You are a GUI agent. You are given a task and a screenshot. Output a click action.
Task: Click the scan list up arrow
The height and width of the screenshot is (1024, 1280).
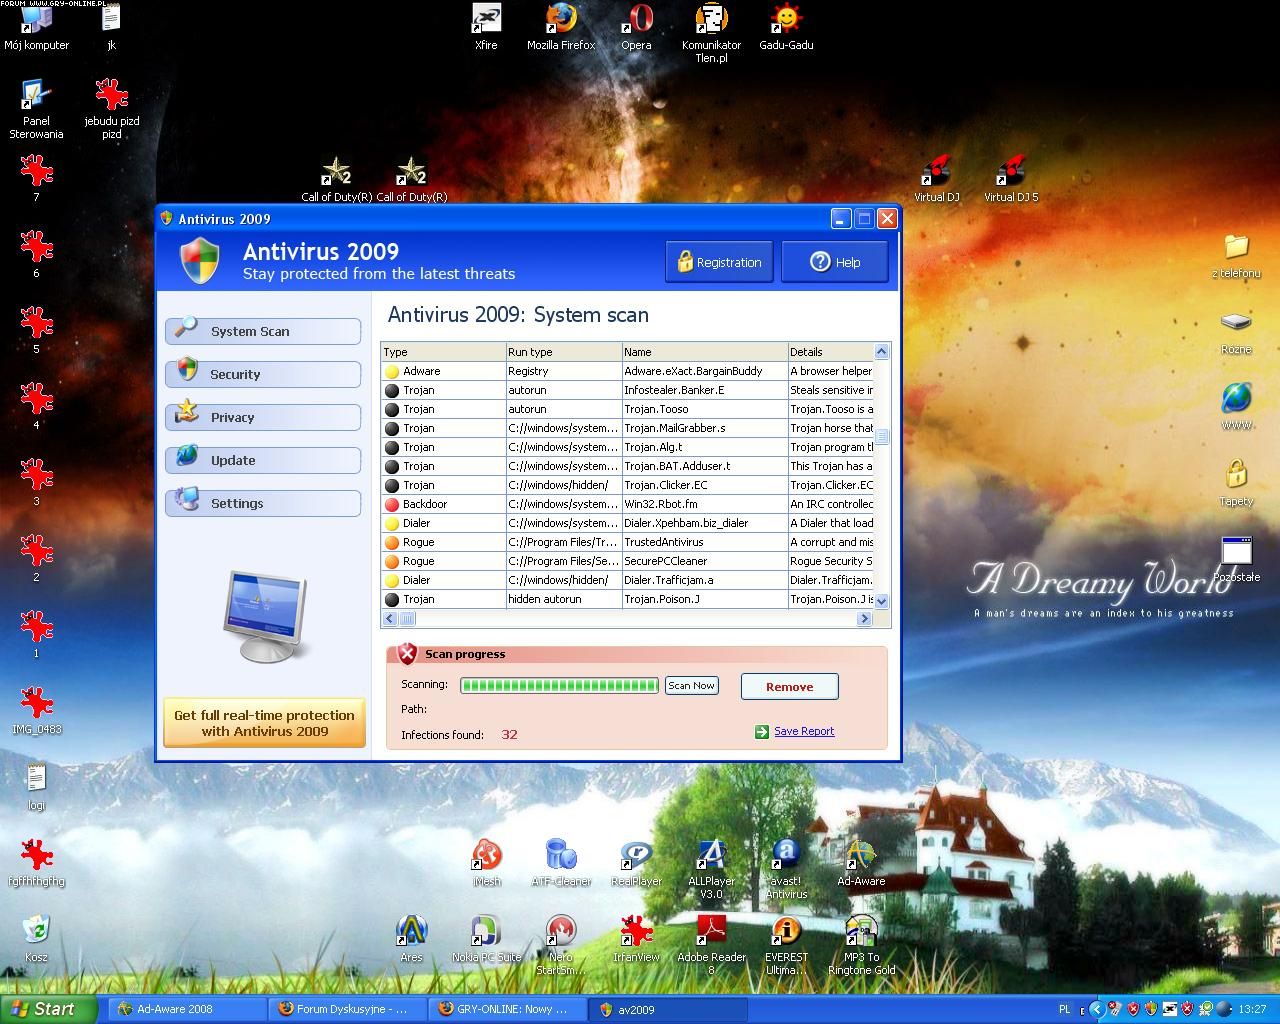point(881,351)
